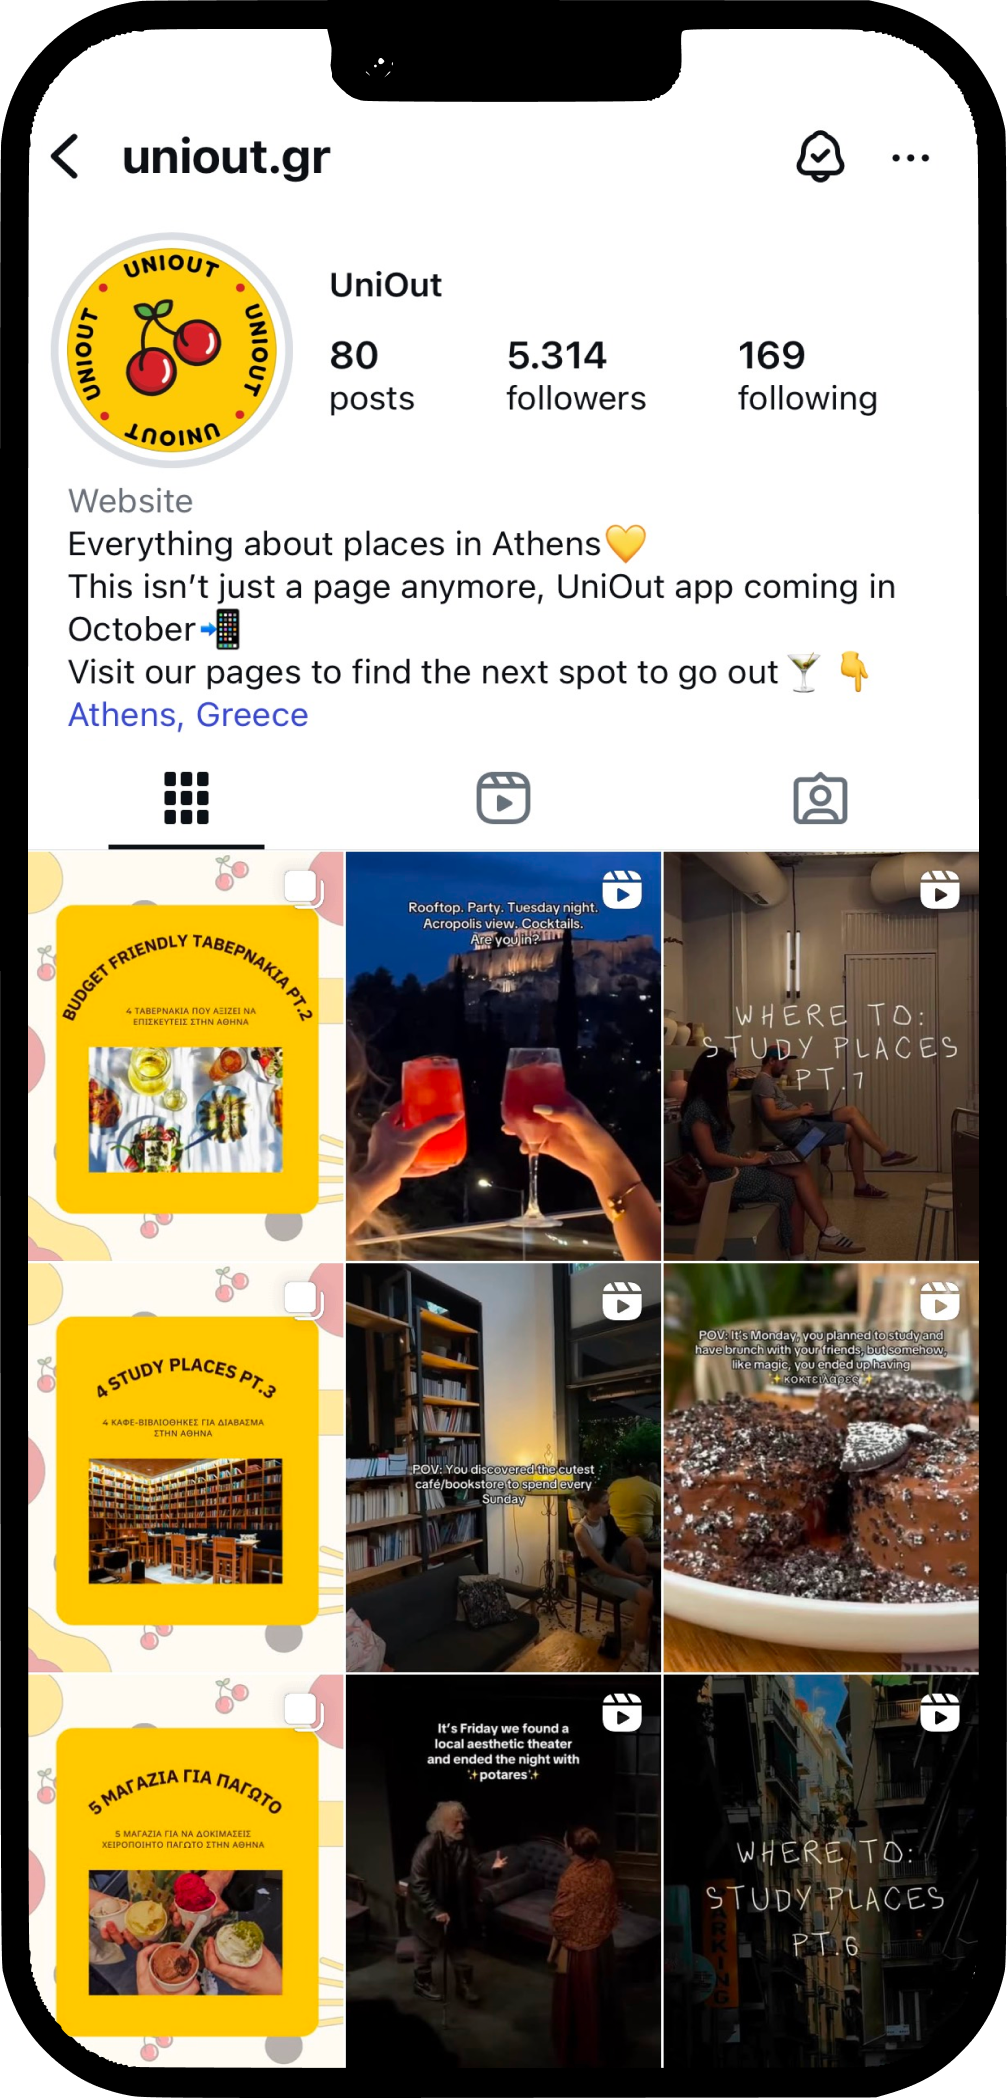Open the chocolate dessert Monday brunch reel

[821, 1468]
